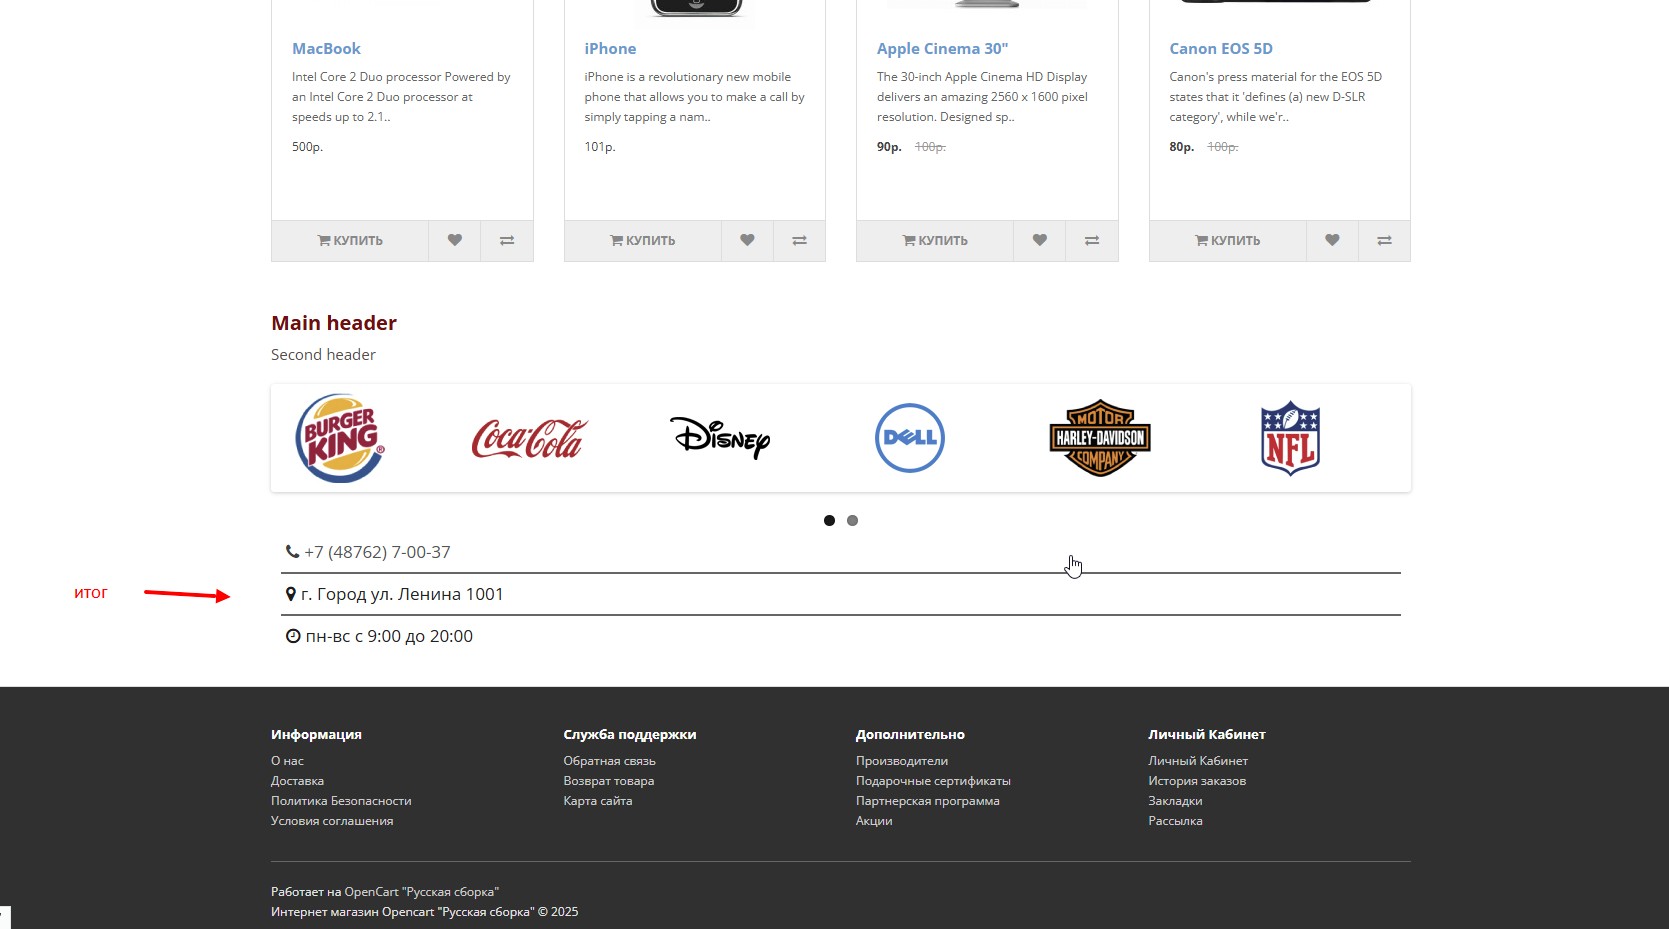Viewport: 1669px width, 929px height.
Task: Click the clock icon beside working hours
Action: click(x=293, y=636)
